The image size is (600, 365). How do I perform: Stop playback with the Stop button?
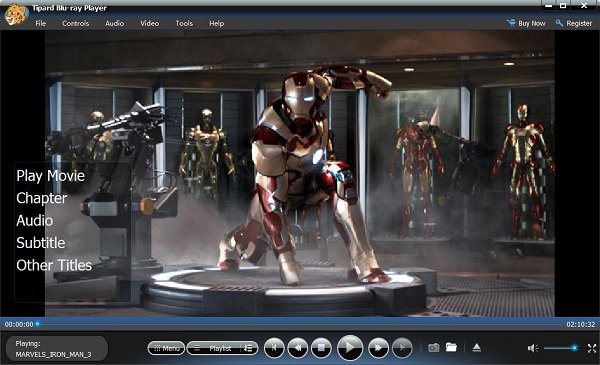click(x=321, y=348)
